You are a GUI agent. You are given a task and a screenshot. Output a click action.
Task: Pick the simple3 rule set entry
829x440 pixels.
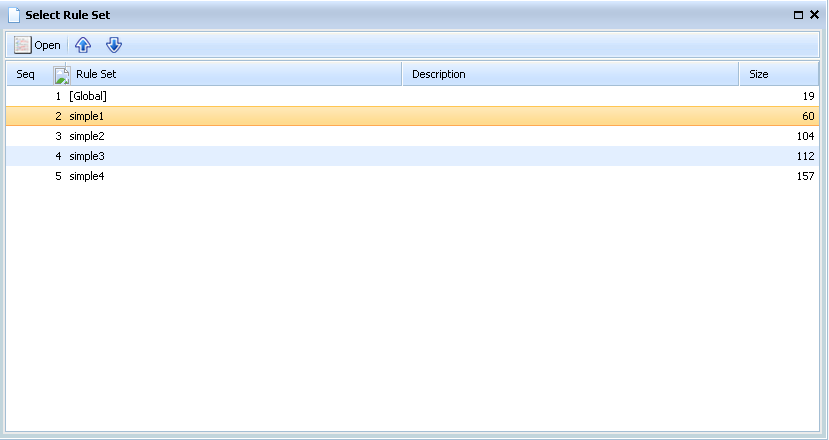86,156
